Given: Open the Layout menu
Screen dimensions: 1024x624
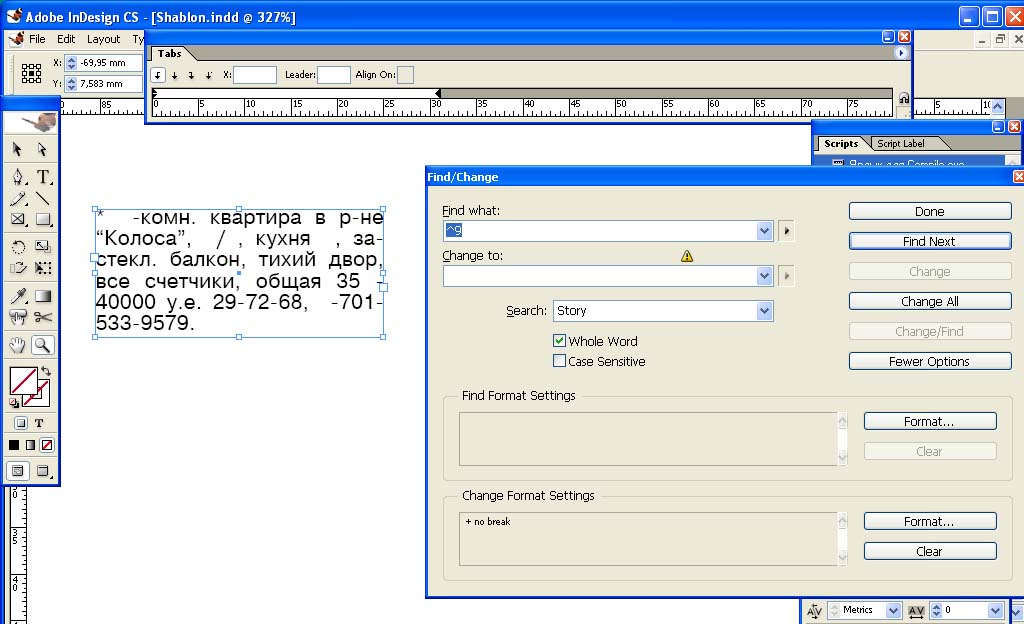Looking at the screenshot, I should click(104, 39).
